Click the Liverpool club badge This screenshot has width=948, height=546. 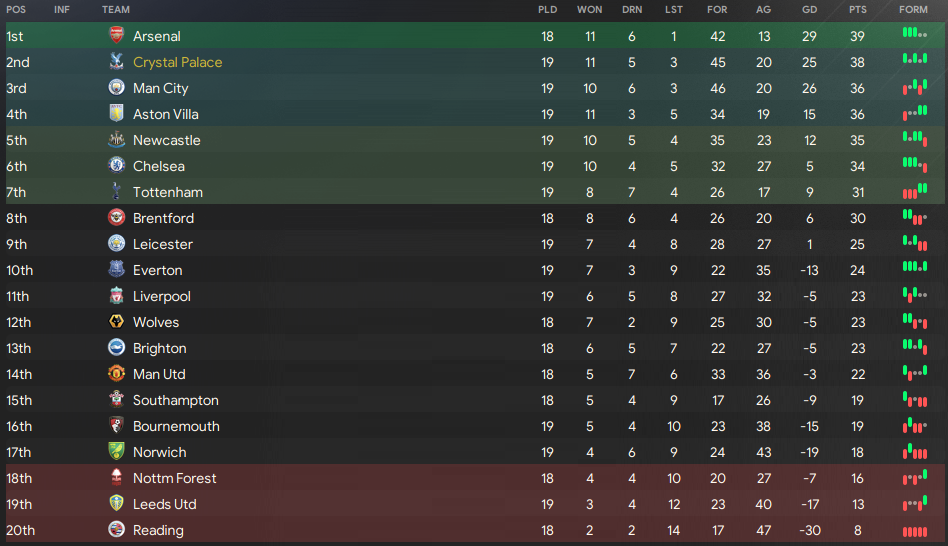[116, 295]
